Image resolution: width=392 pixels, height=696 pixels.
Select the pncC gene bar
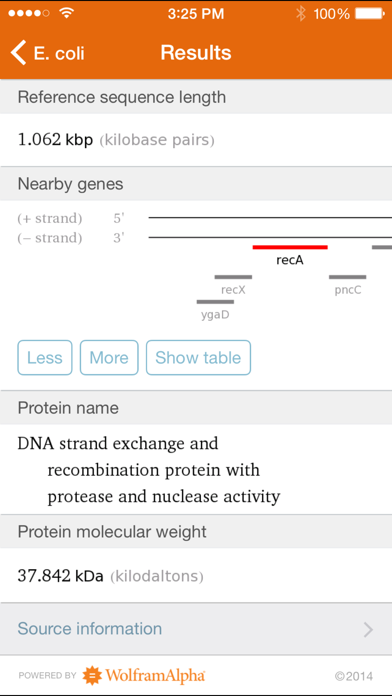(348, 277)
